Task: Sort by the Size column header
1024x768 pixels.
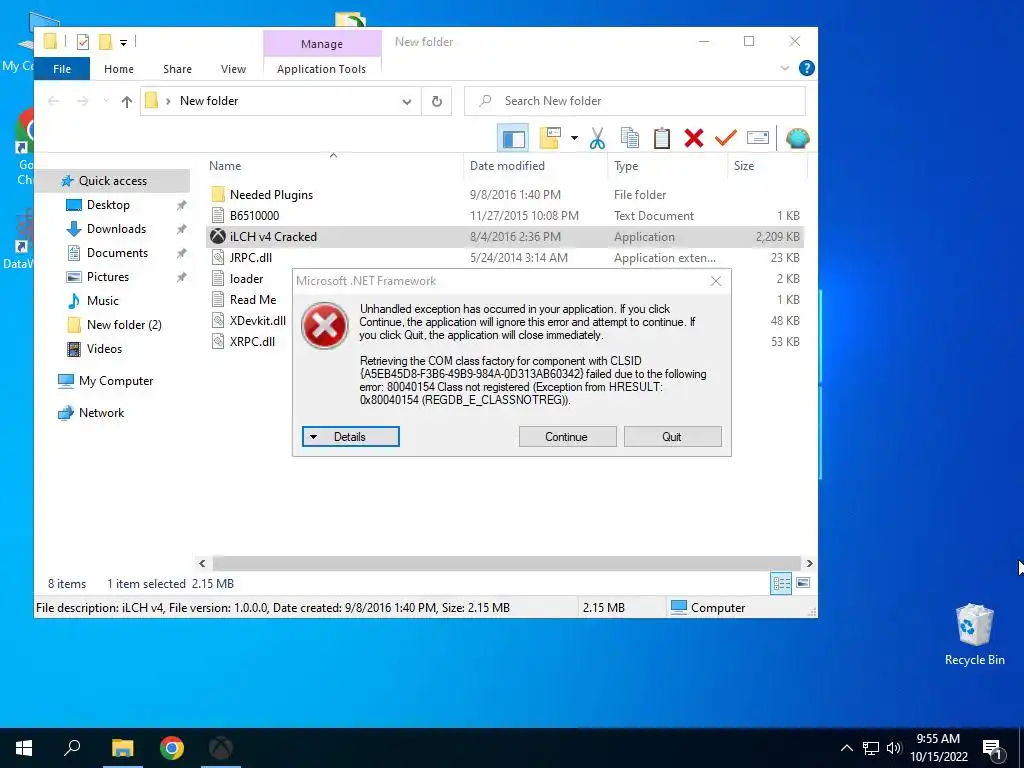Action: pos(744,166)
